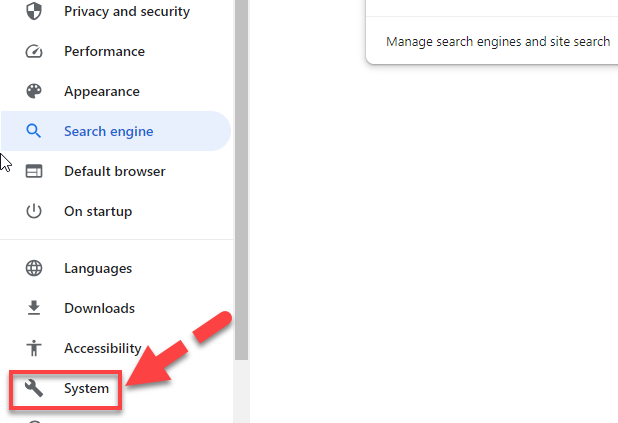Click the shield icon for Privacy and security
Screen dimensions: 618x423
coord(34,11)
